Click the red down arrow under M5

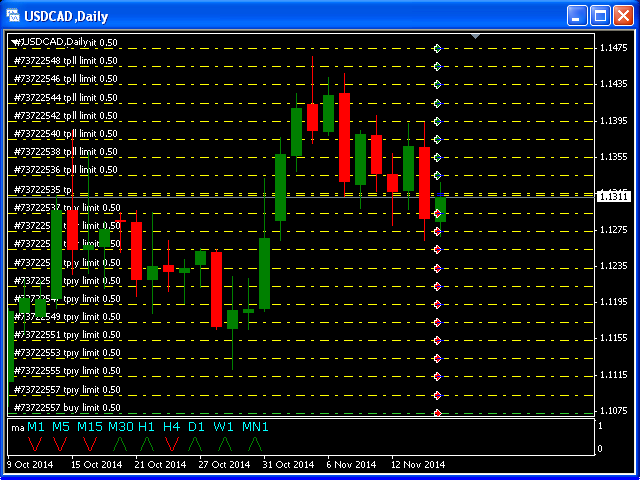(x=62, y=443)
